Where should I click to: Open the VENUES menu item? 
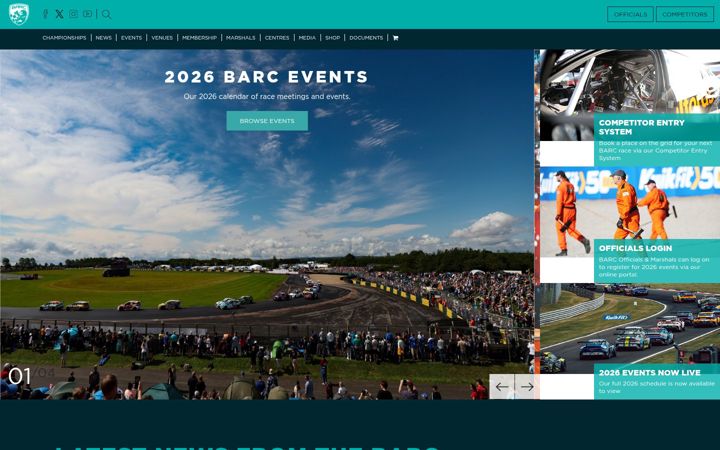162,38
